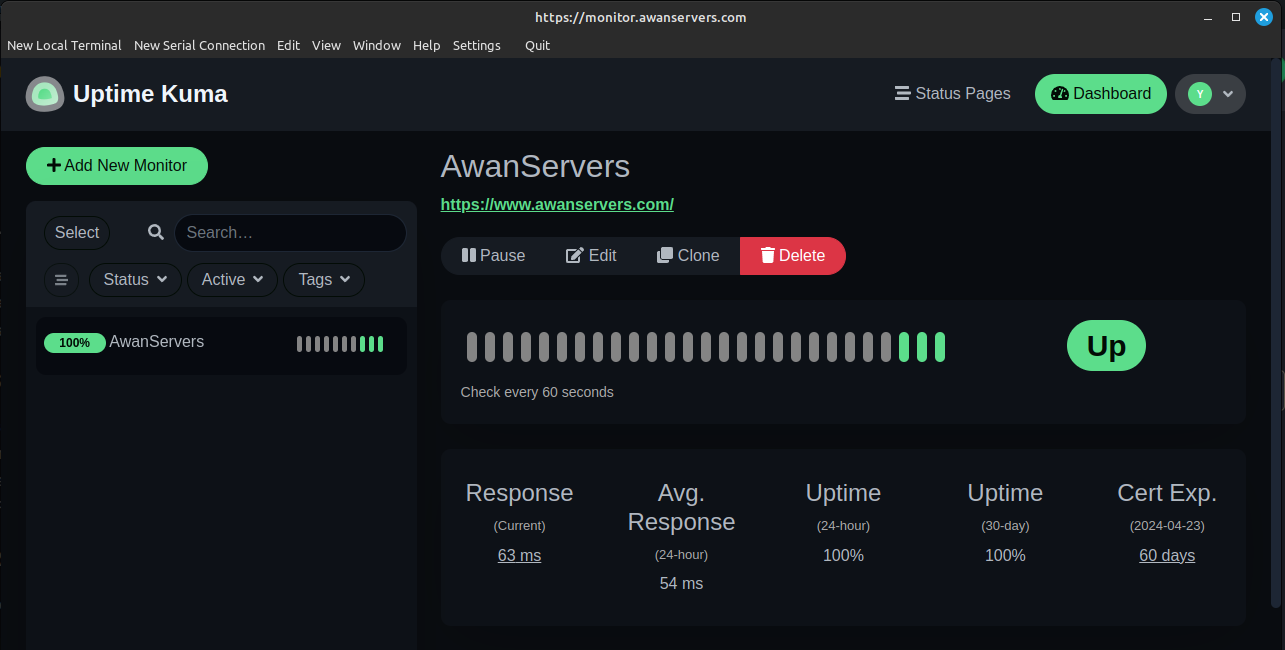This screenshot has width=1285, height=650.
Task: Click inside the monitor search field
Action: tap(290, 232)
